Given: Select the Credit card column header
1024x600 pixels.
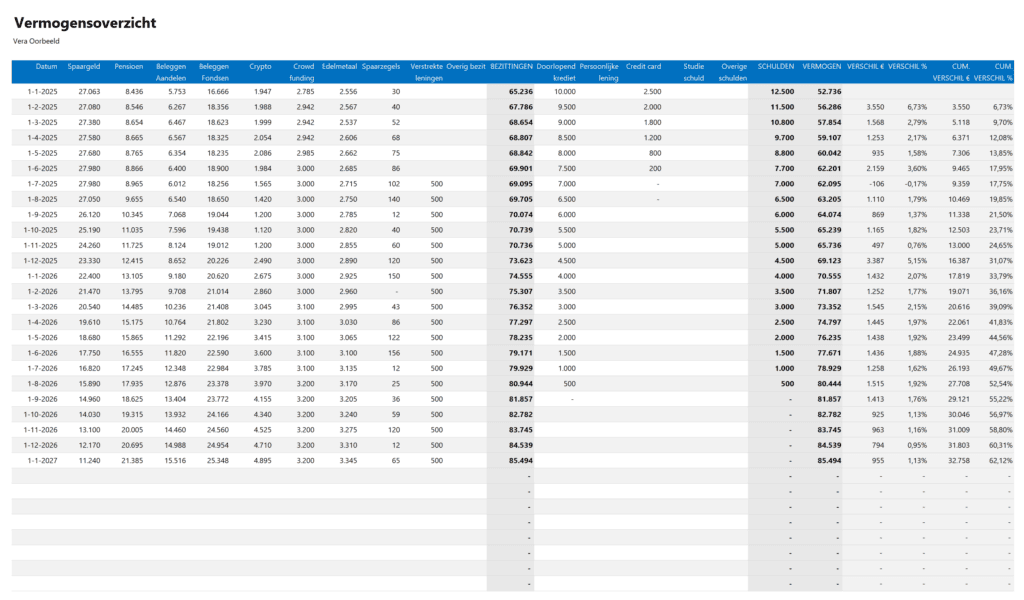Looking at the screenshot, I should pos(643,66).
